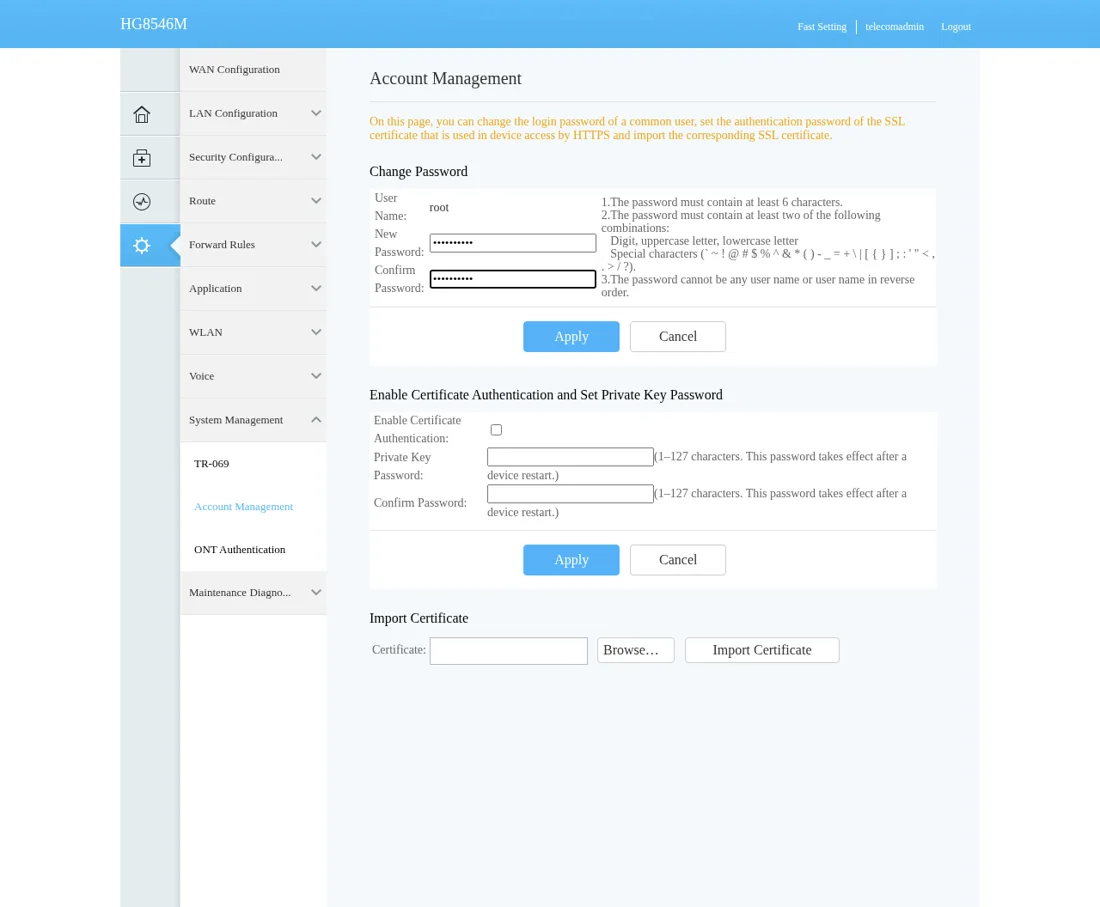Open the medical-kit diagnosis sidebar icon

(x=142, y=158)
